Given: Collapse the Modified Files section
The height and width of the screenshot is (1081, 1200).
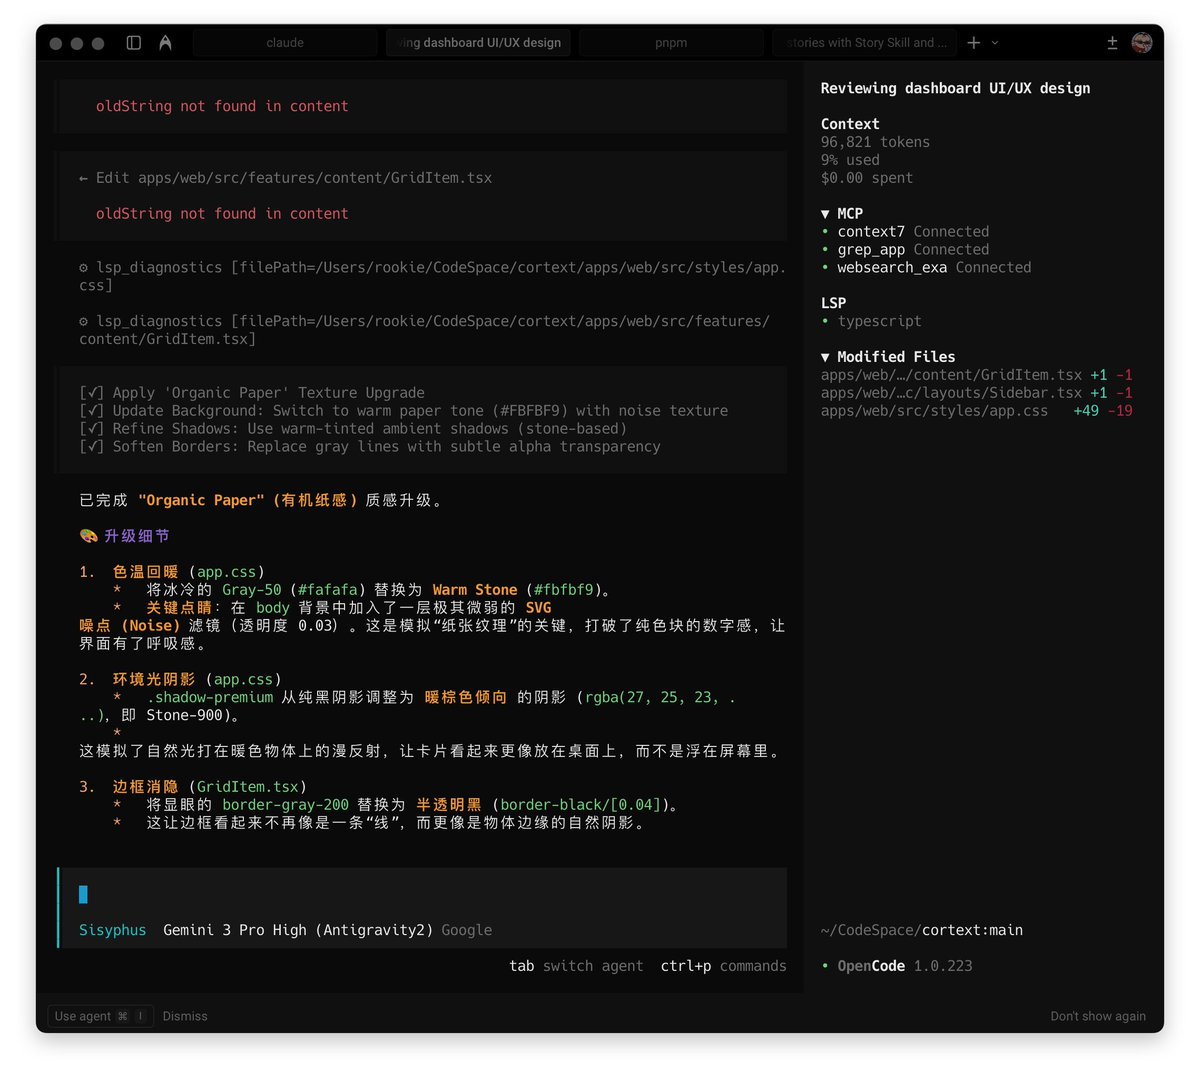Looking at the screenshot, I should (x=826, y=356).
